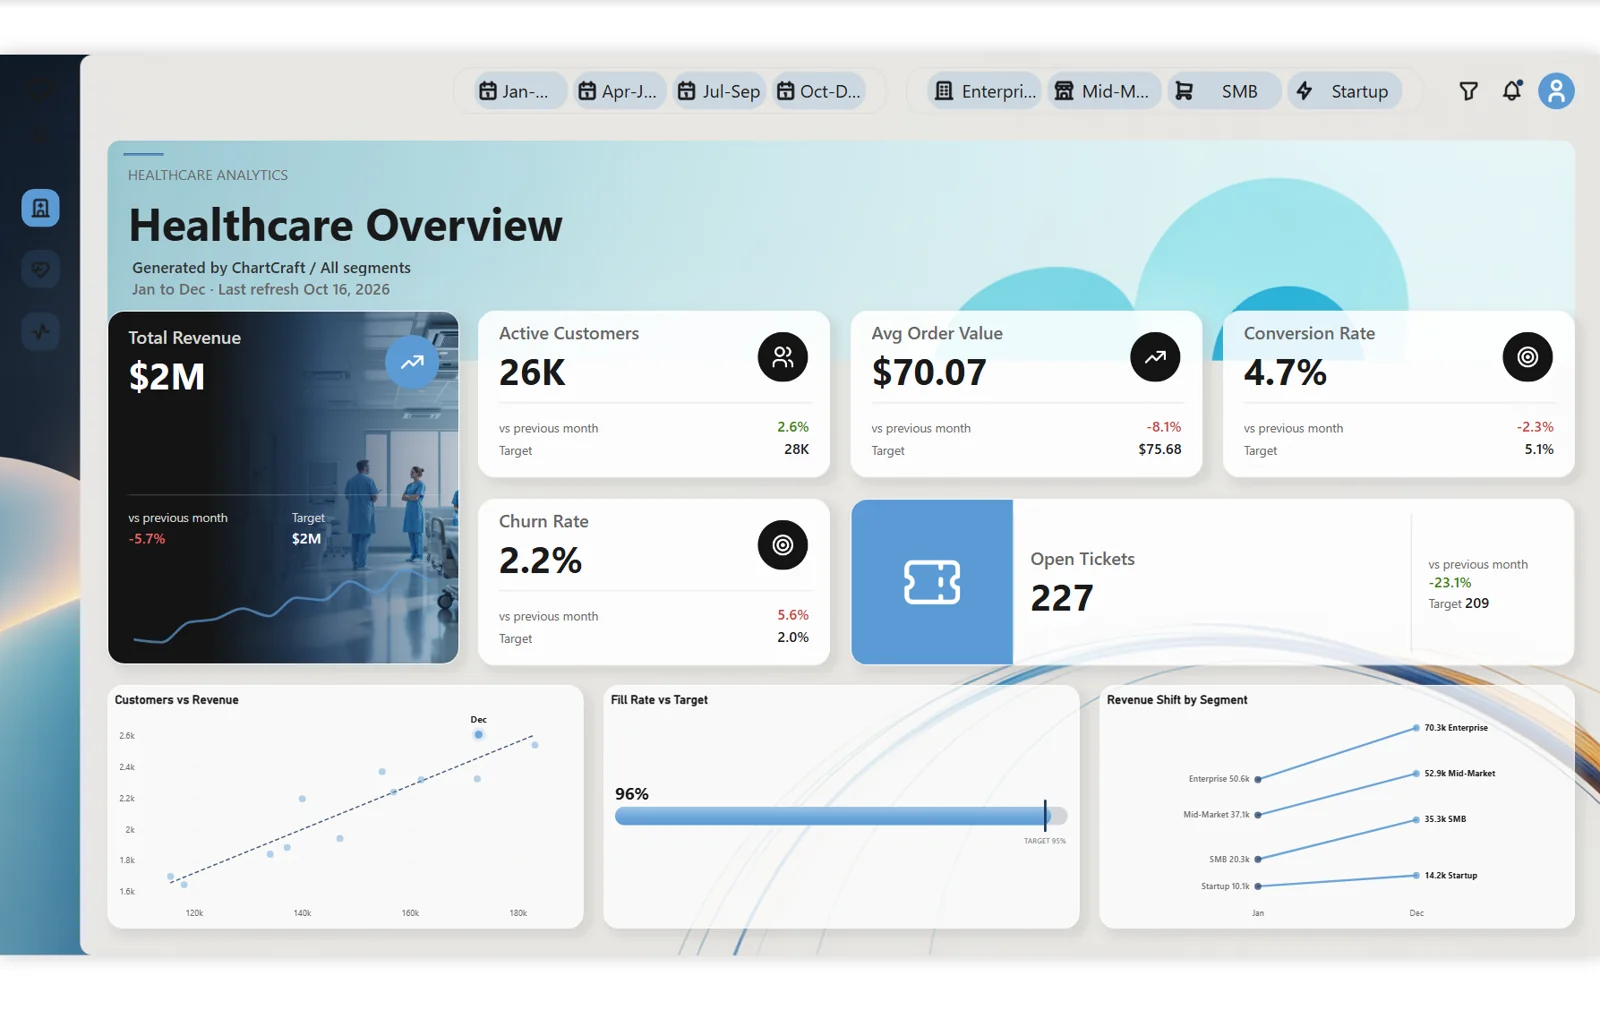Click the 70.3k Enterprise endpoint
Image resolution: width=1600 pixels, height=1010 pixels.
pos(1416,728)
